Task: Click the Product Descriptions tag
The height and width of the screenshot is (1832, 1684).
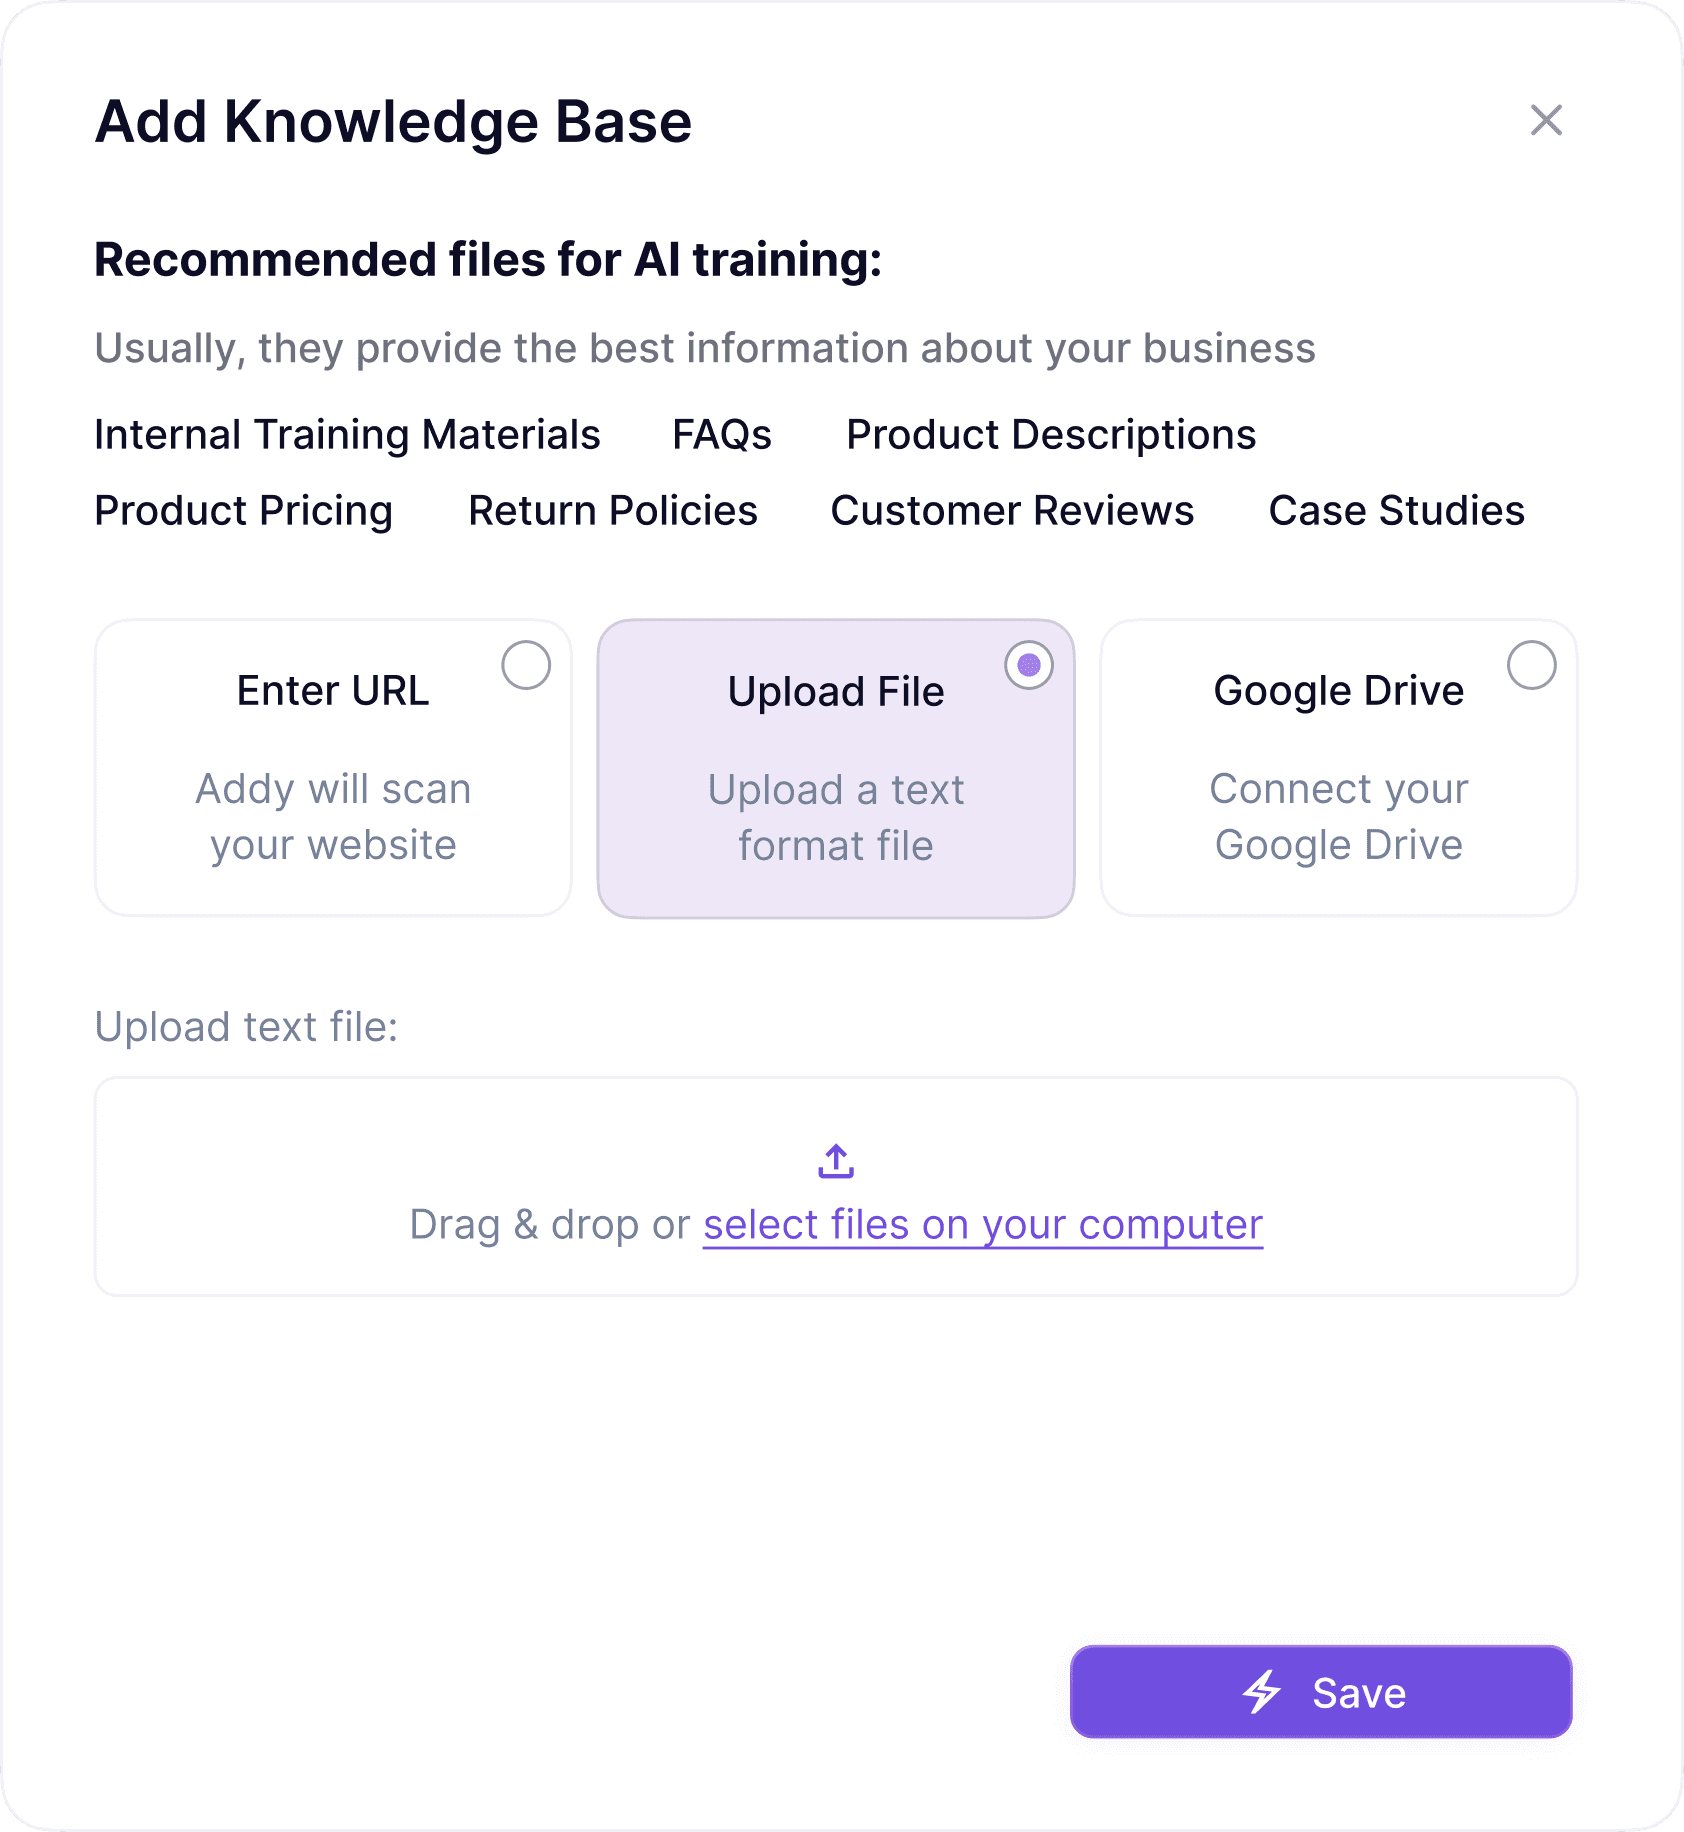Action: (1051, 434)
